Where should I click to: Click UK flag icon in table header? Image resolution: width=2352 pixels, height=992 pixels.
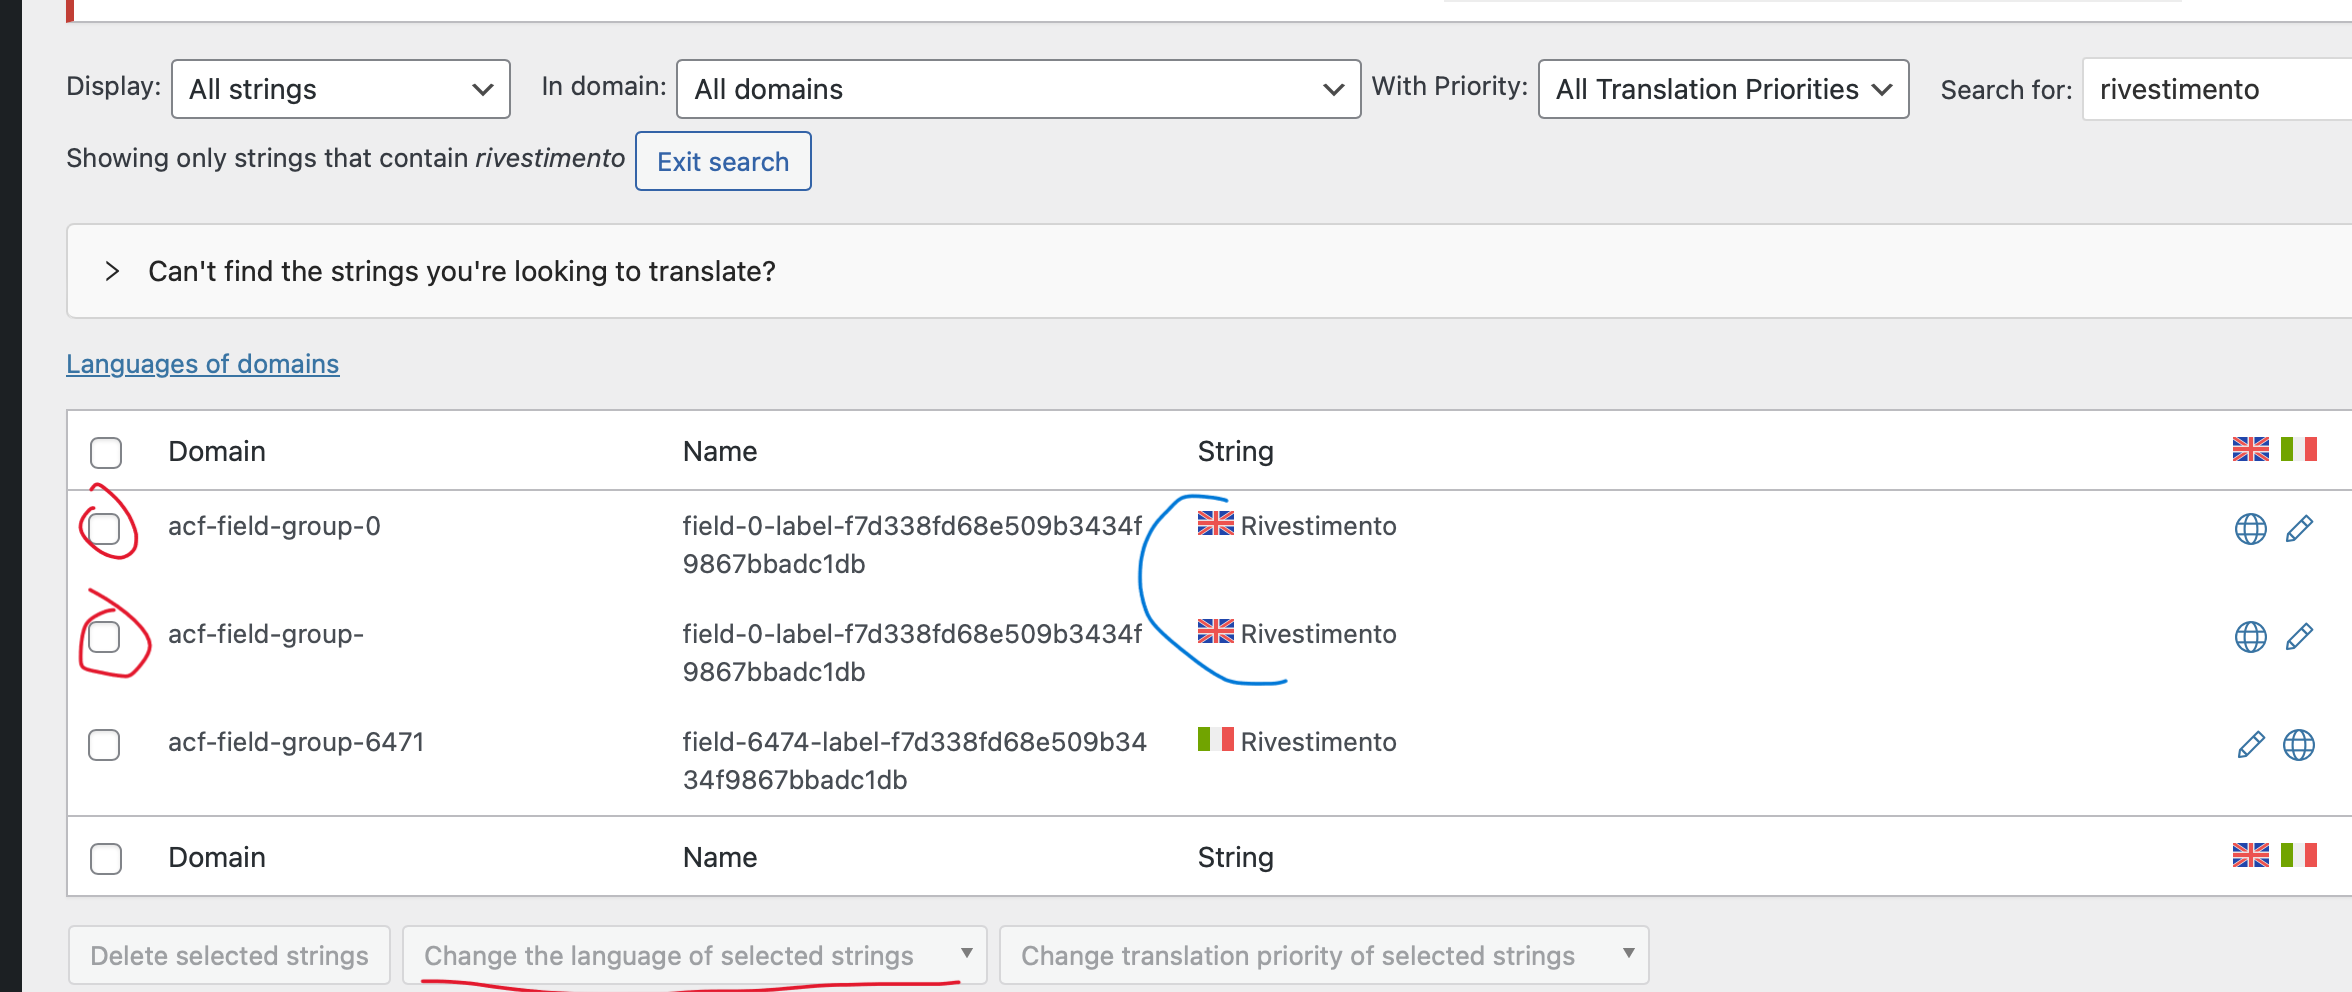point(2250,450)
